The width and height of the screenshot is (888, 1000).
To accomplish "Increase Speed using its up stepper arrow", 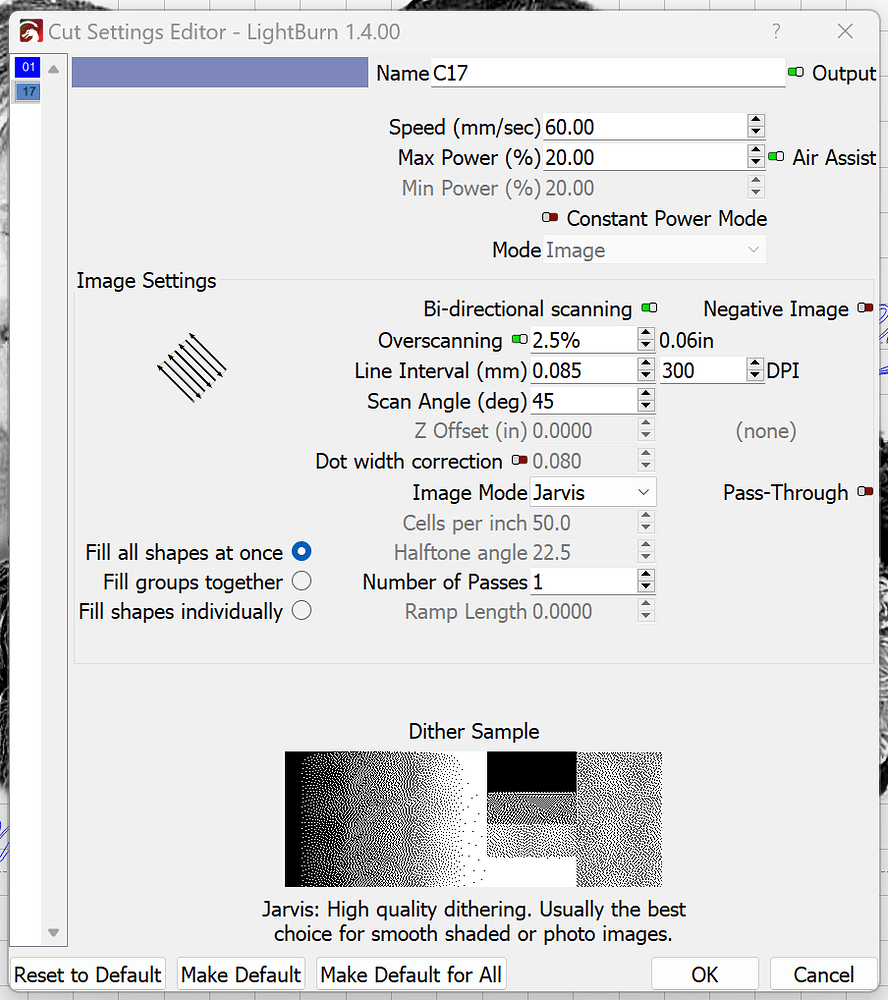I will (757, 120).
